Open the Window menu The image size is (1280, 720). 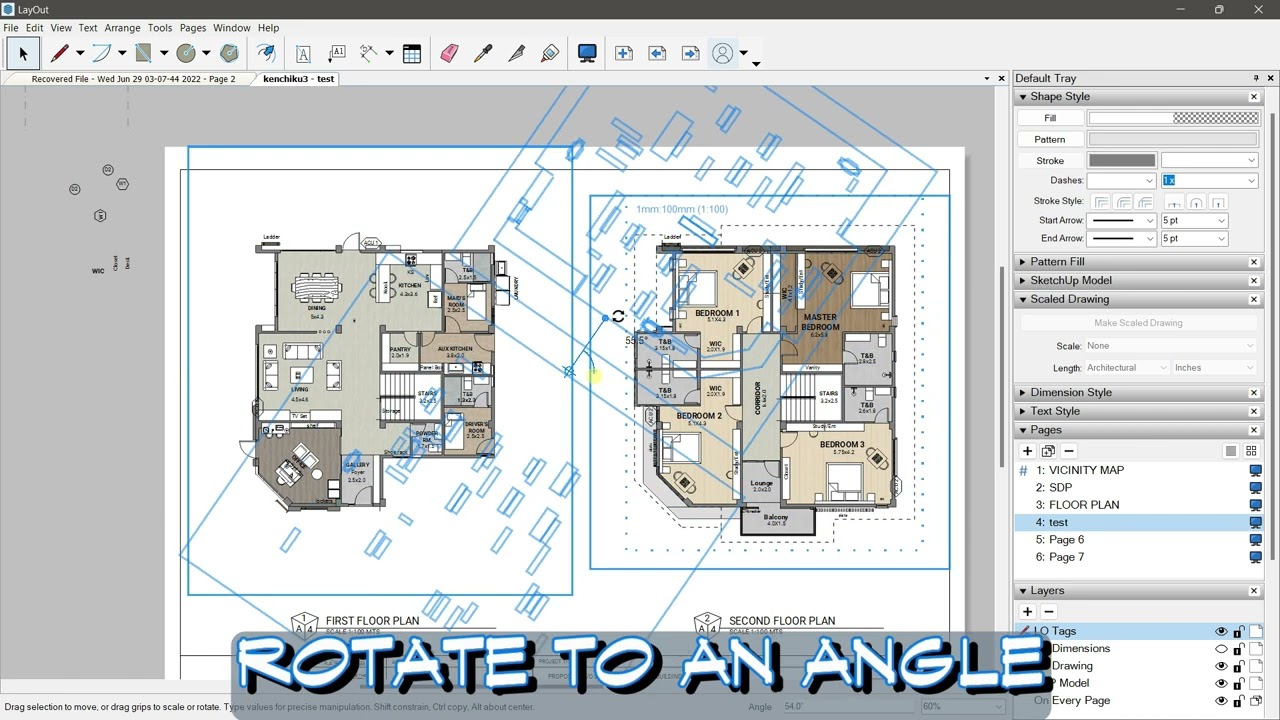pos(232,28)
